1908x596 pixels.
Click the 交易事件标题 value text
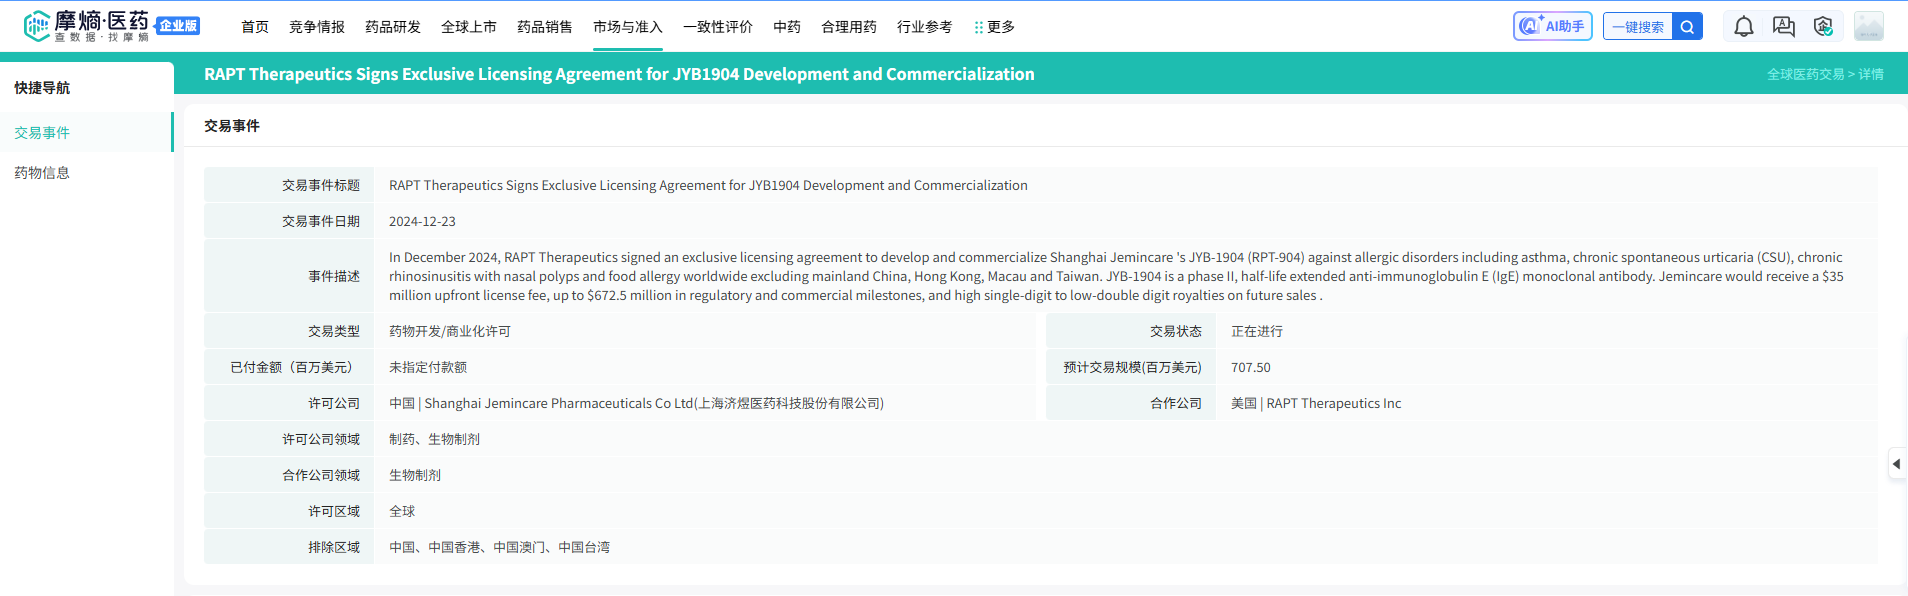[x=708, y=185]
